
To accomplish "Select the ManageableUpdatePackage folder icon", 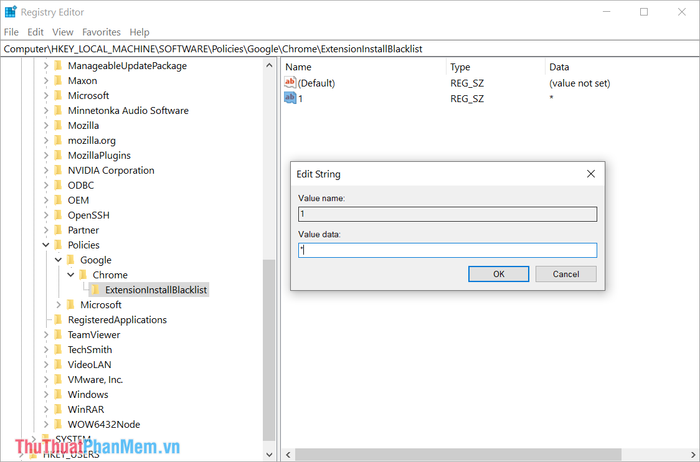I will pyautogui.click(x=58, y=66).
